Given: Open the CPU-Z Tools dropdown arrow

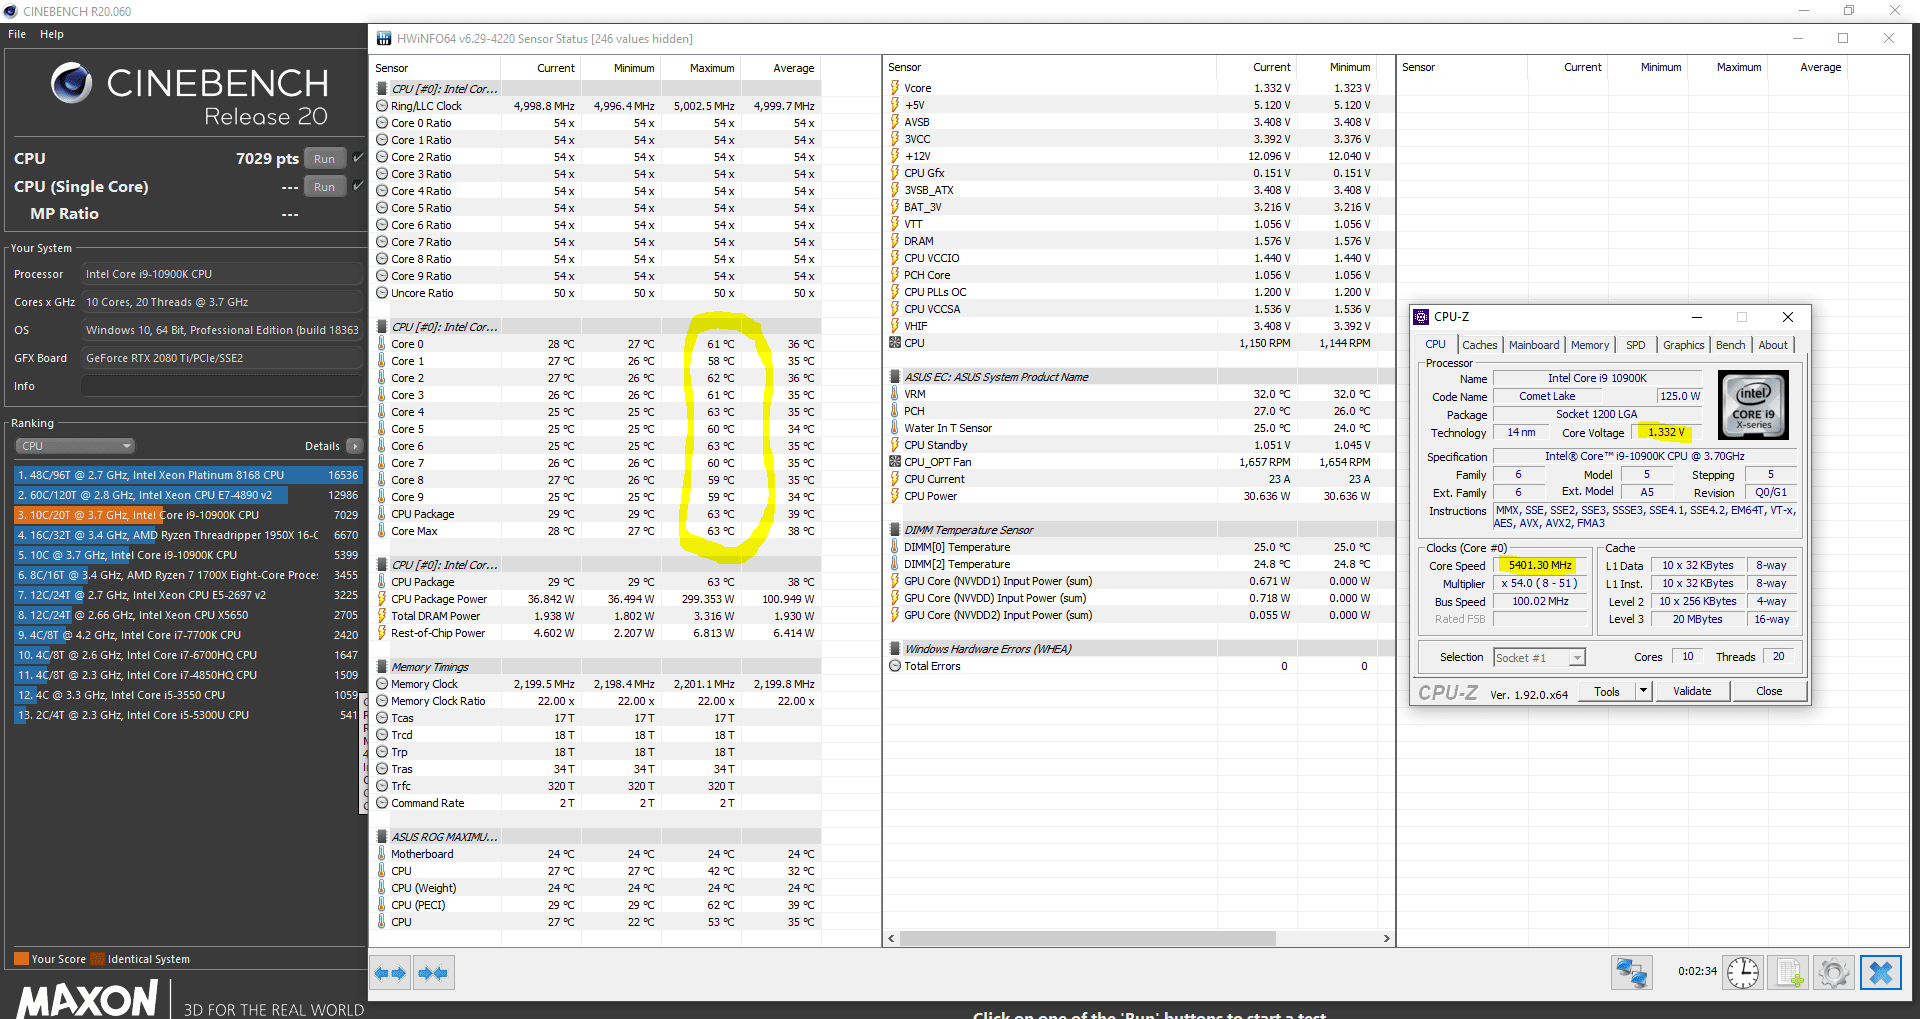Looking at the screenshot, I should click(1642, 691).
